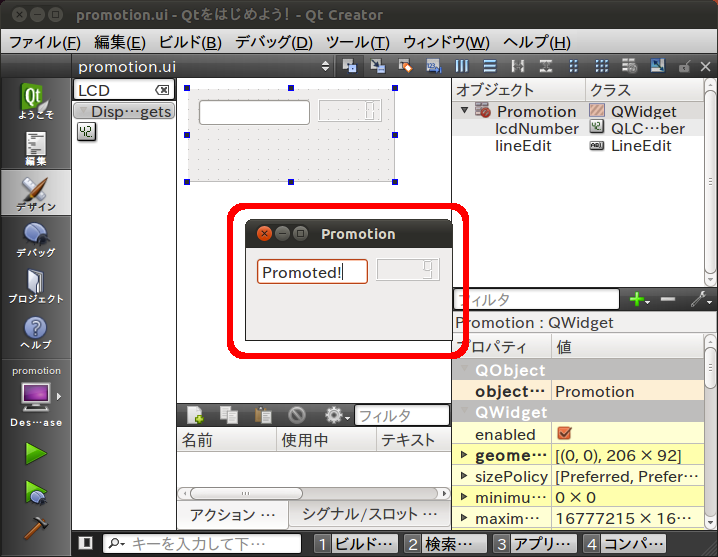Clear the LCD widget filter text
Image resolution: width=718 pixels, height=557 pixels.
tap(161, 90)
